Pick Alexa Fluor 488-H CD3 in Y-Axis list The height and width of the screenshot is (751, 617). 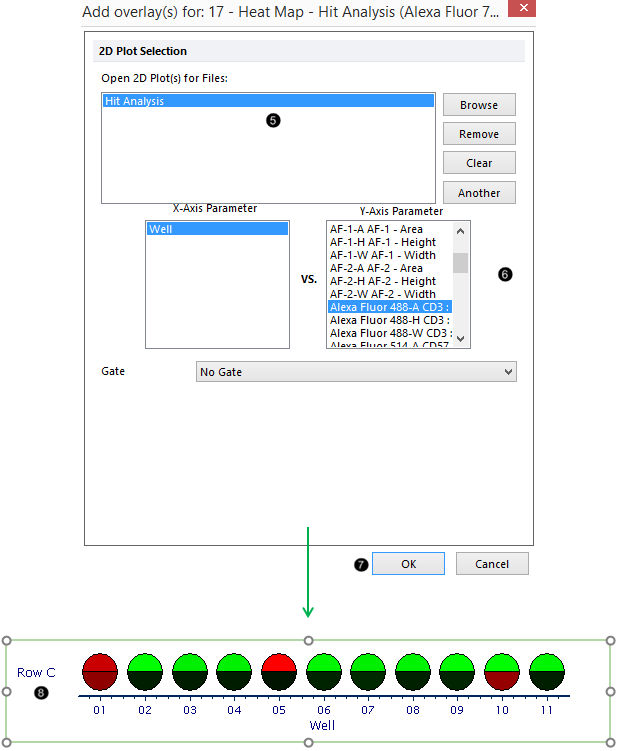pos(389,320)
